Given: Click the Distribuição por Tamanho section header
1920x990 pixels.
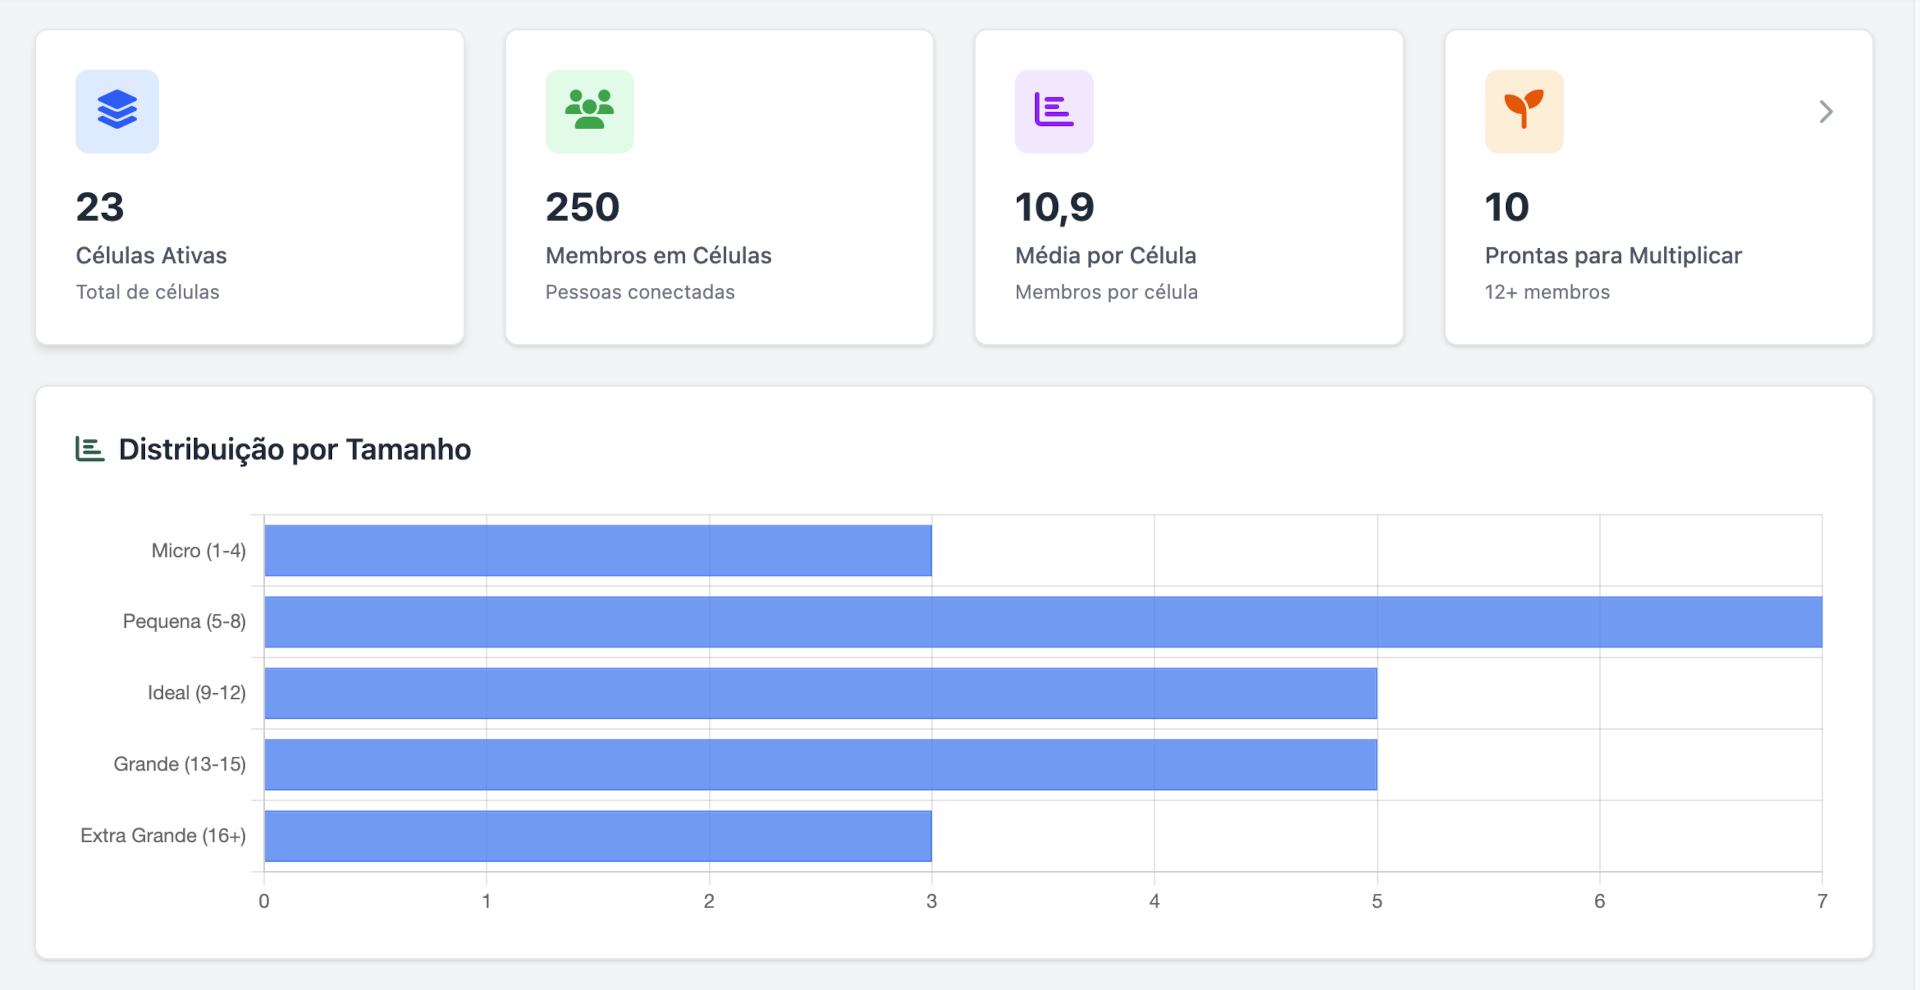Looking at the screenshot, I should point(294,449).
